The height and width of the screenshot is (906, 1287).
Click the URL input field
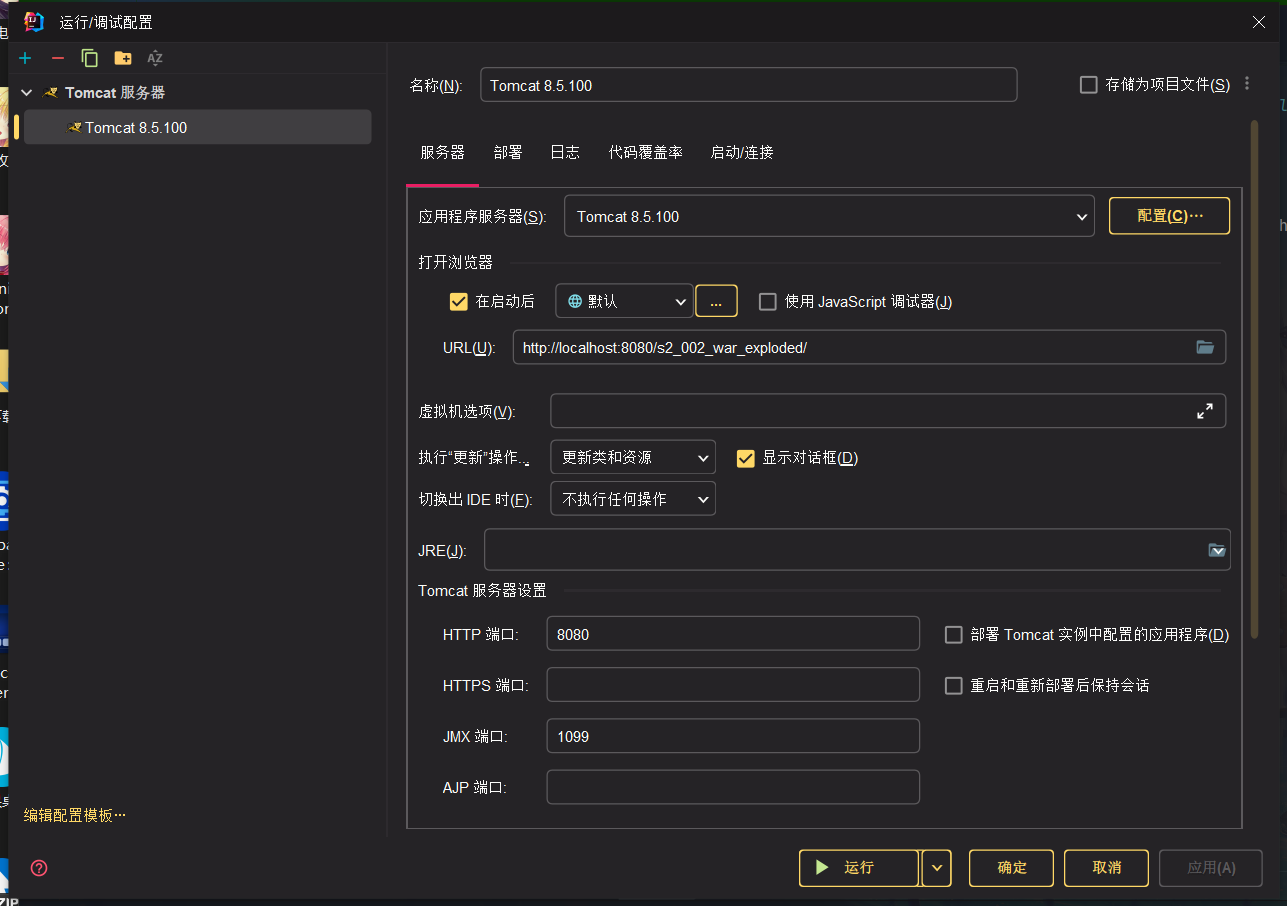click(x=869, y=347)
